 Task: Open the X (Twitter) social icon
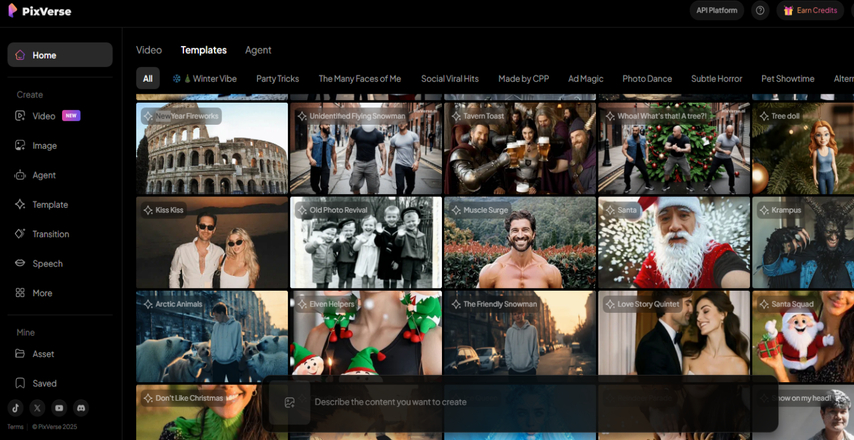pos(37,408)
